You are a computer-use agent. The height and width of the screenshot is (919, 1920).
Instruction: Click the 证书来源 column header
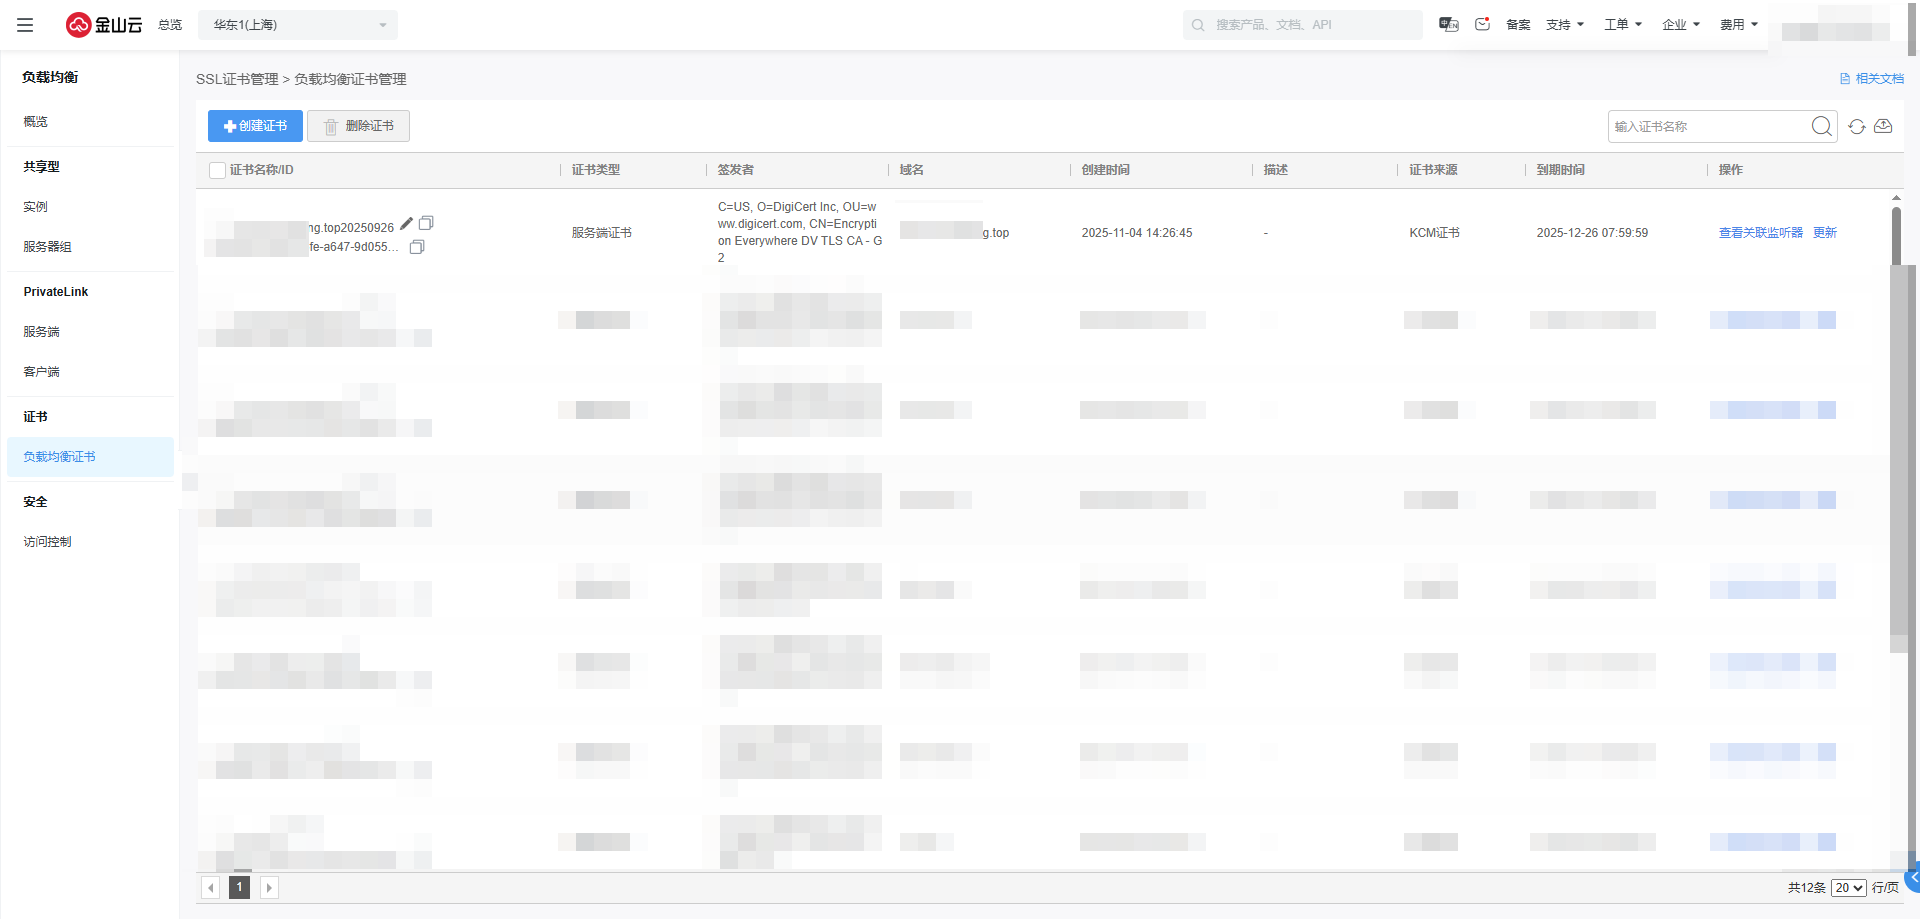1434,170
